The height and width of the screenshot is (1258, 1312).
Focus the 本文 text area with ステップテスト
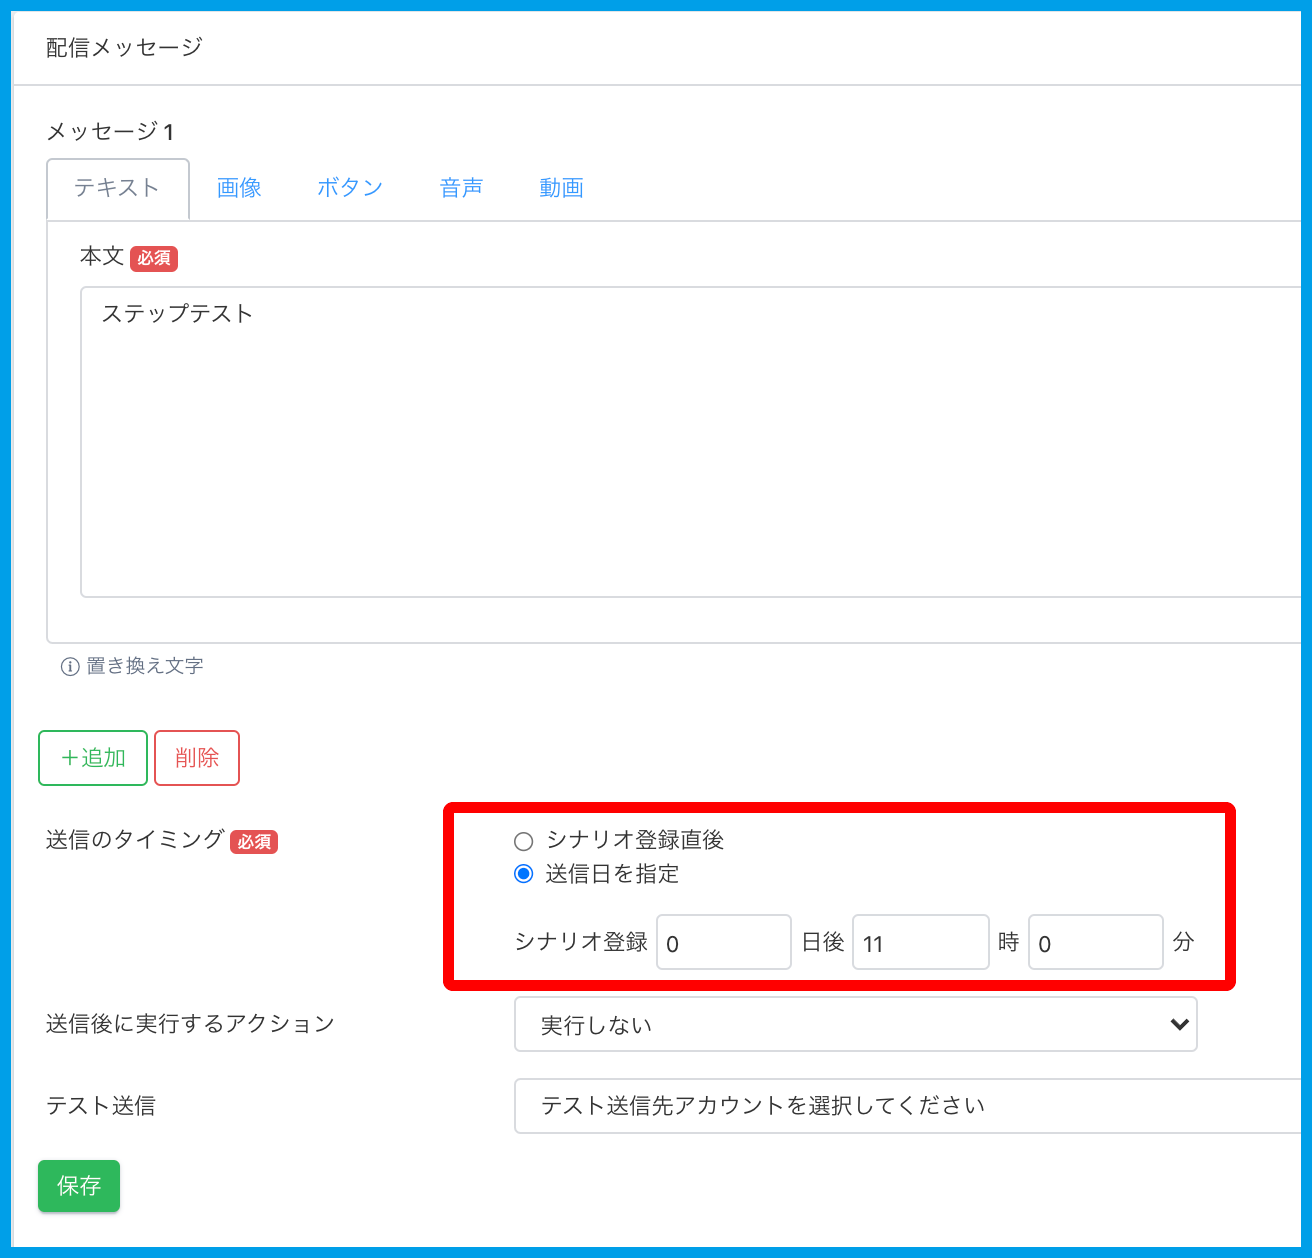coord(690,442)
